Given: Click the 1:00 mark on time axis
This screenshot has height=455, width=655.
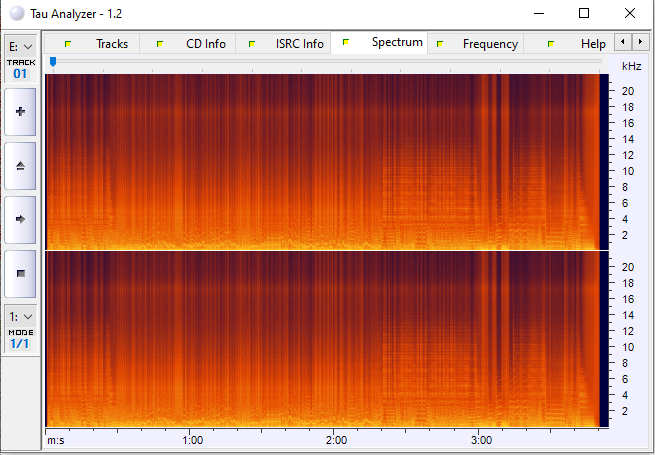Looking at the screenshot, I should (193, 440).
